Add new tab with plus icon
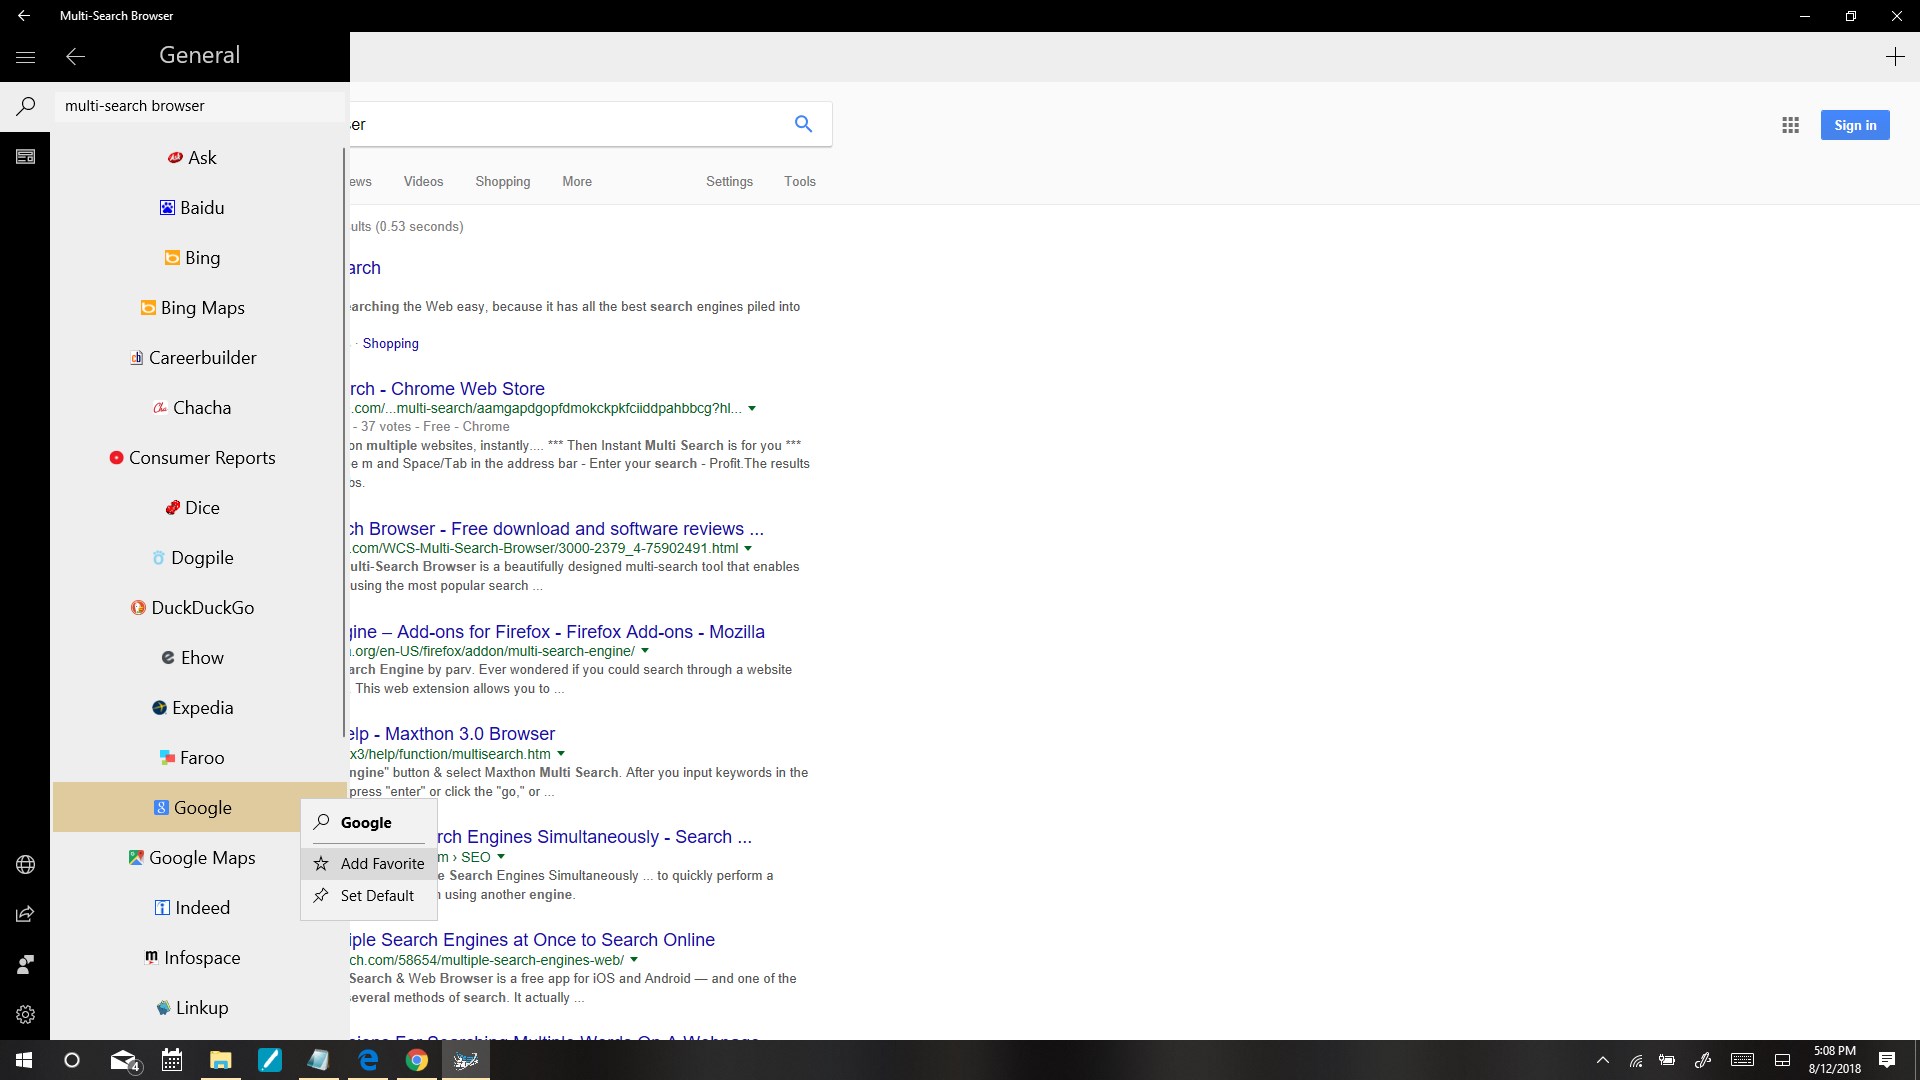Viewport: 1920px width, 1080px height. tap(1894, 57)
